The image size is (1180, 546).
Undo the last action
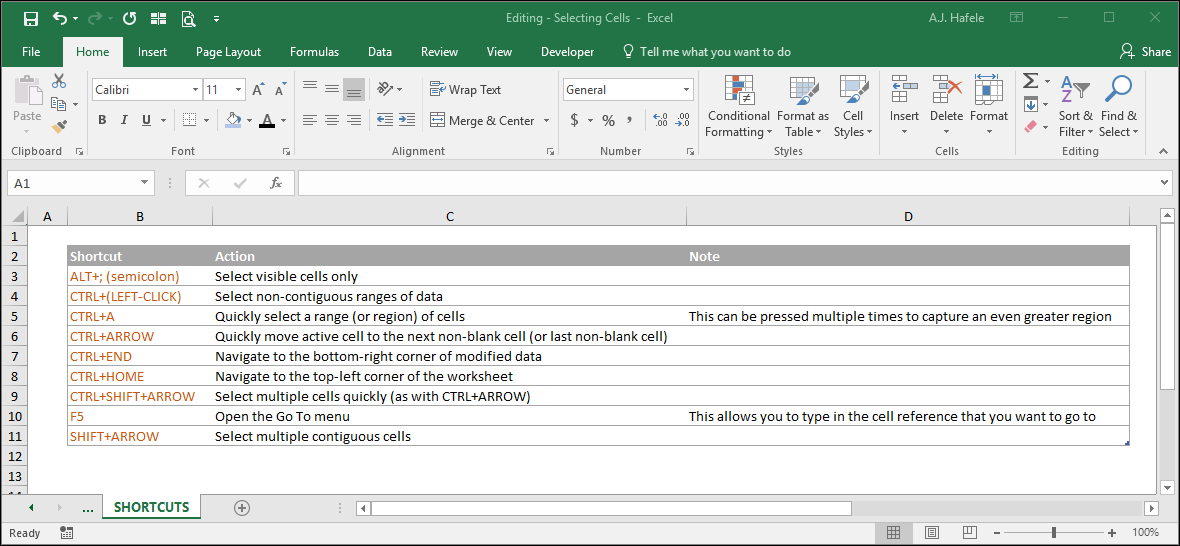point(60,18)
